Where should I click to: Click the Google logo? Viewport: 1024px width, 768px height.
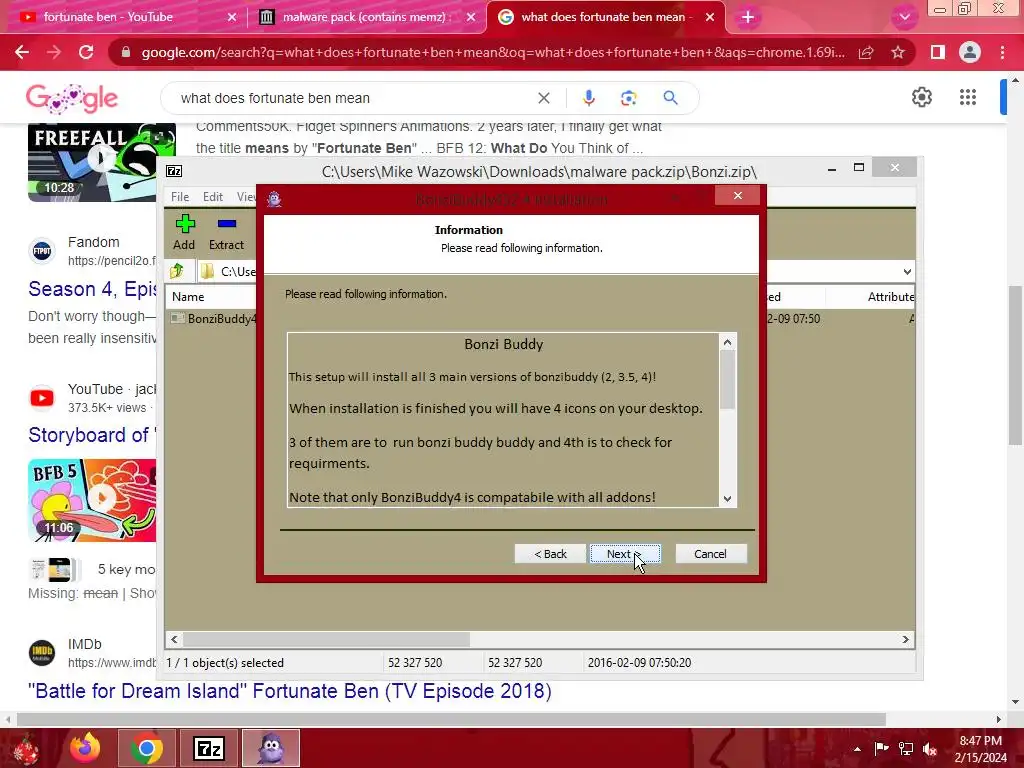click(x=72, y=98)
